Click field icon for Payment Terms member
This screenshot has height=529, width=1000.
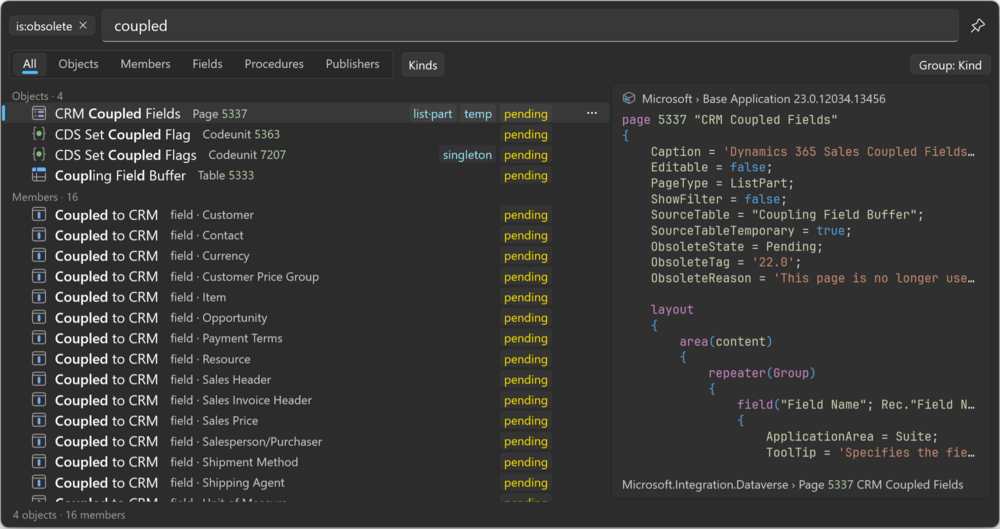click(39, 338)
